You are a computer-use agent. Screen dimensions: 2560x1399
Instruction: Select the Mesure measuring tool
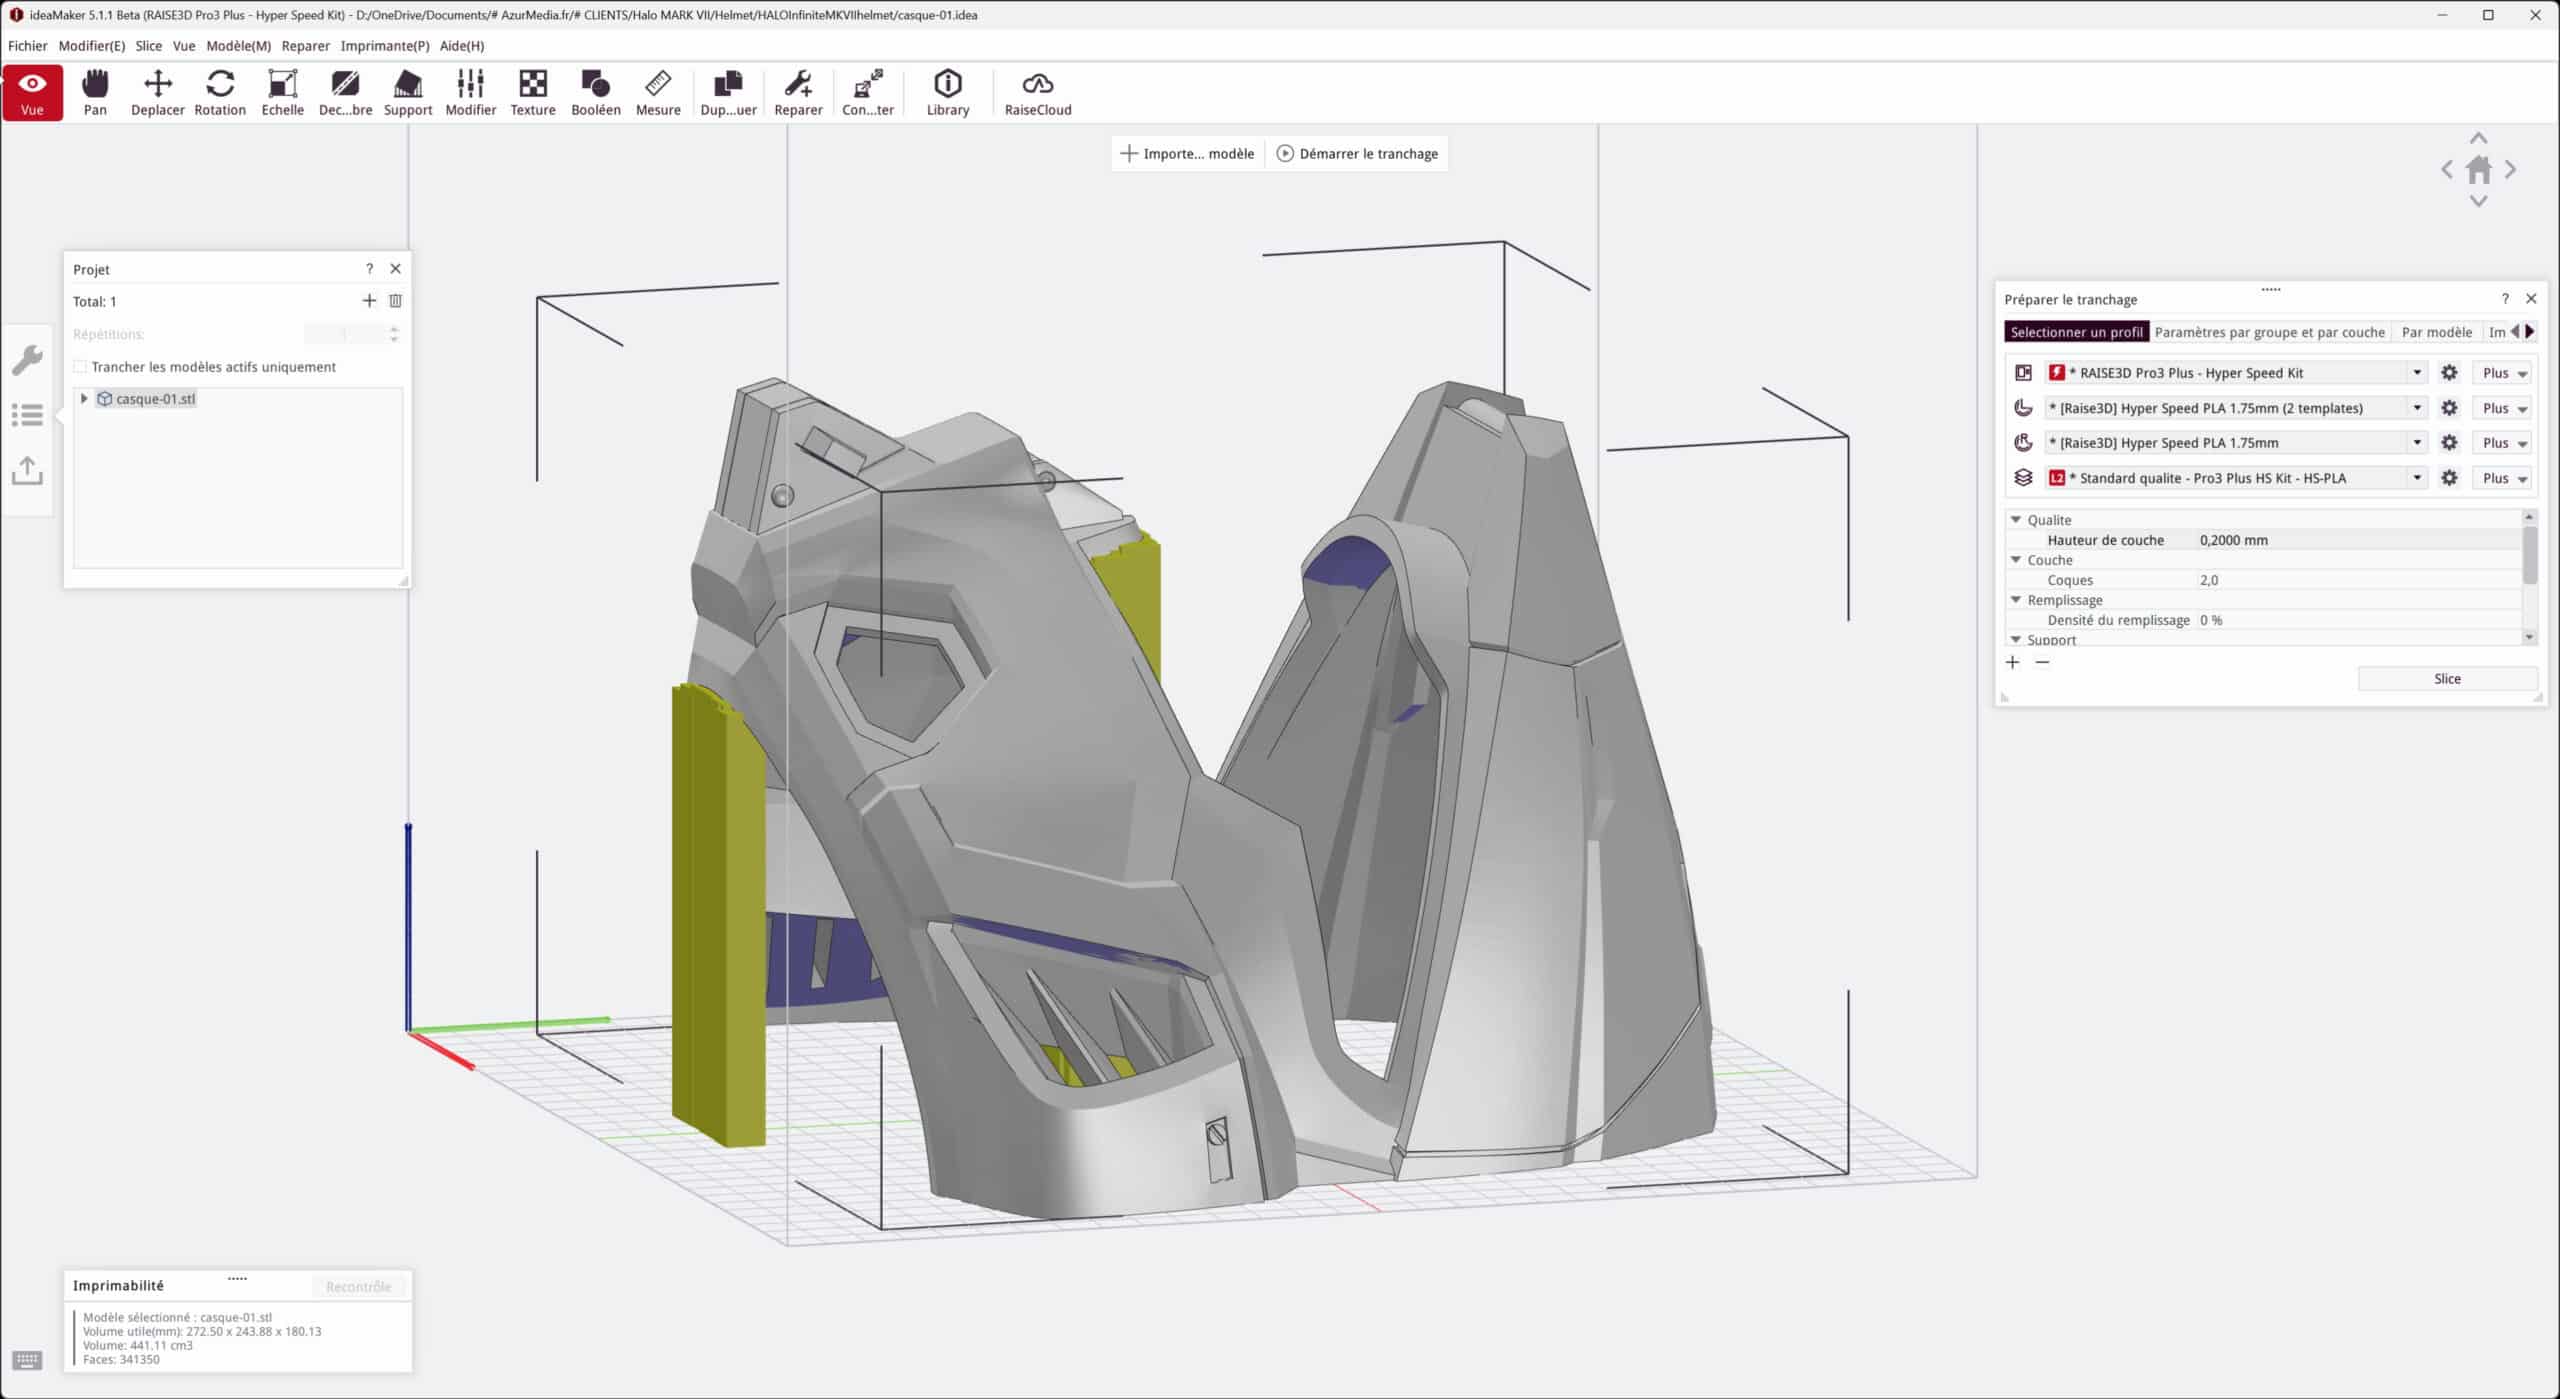click(658, 92)
